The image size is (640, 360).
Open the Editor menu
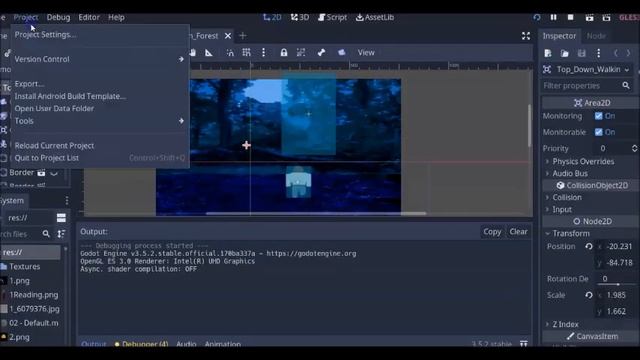(89, 17)
